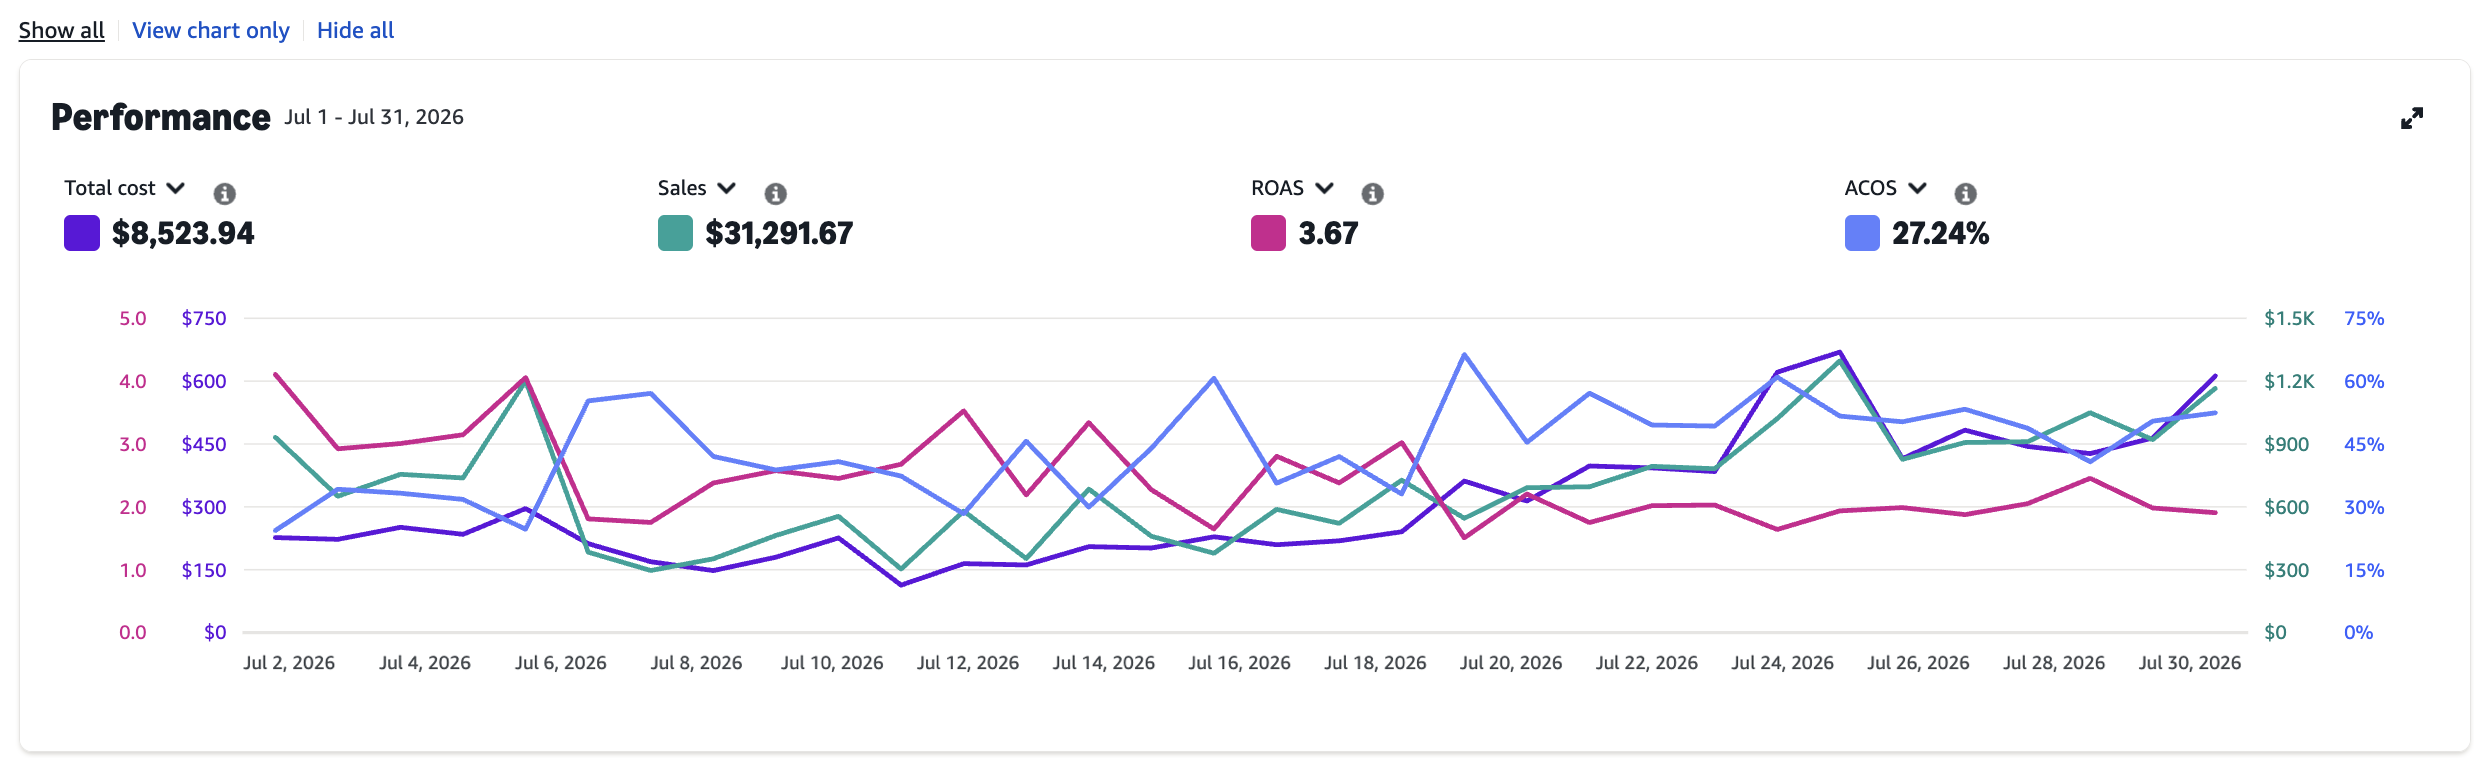Open the Sales info tooltip icon
This screenshot has height=758, width=2474.
(x=775, y=193)
